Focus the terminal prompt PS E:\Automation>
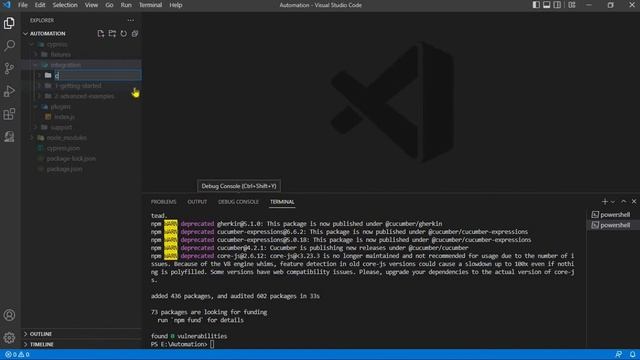The width and height of the screenshot is (640, 360). 179,344
